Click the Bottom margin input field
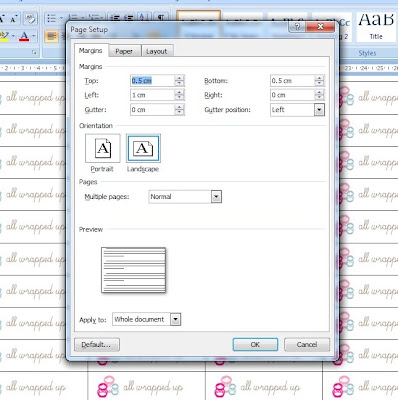This screenshot has width=398, height=400. click(x=292, y=81)
